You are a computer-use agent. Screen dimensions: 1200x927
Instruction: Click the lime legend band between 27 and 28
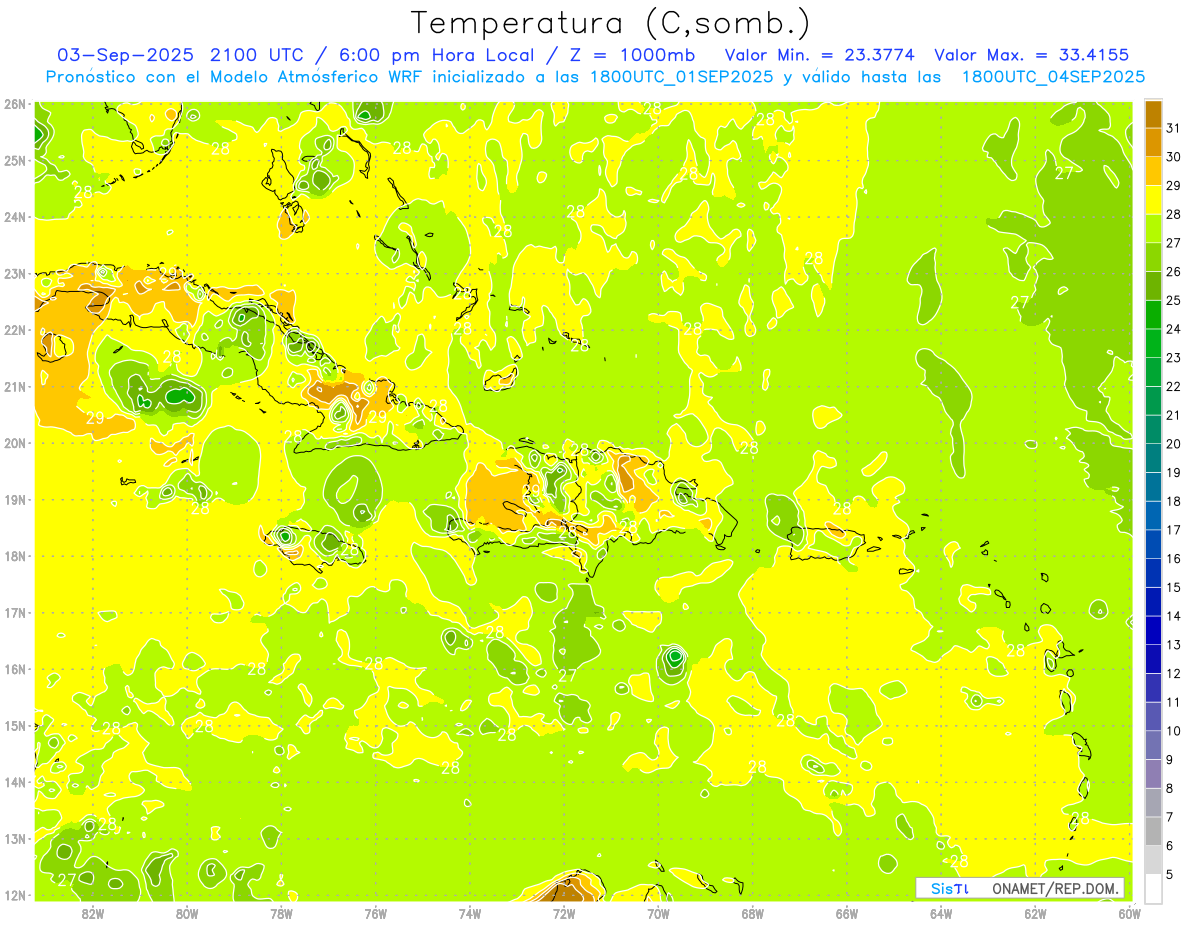click(1153, 228)
